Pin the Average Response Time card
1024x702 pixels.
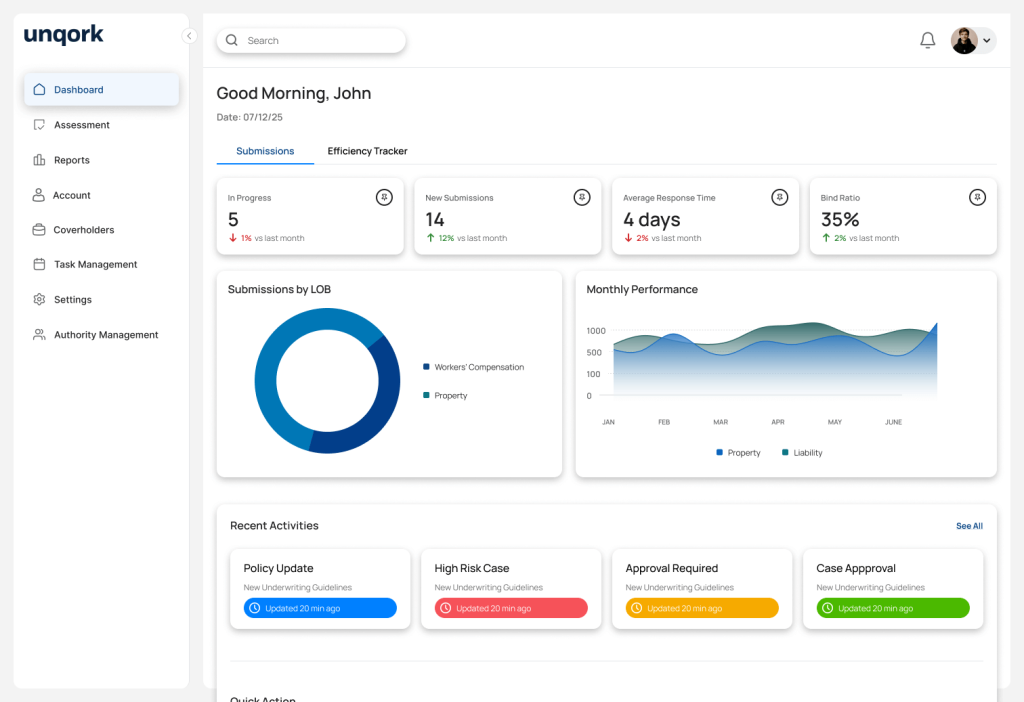click(x=780, y=198)
